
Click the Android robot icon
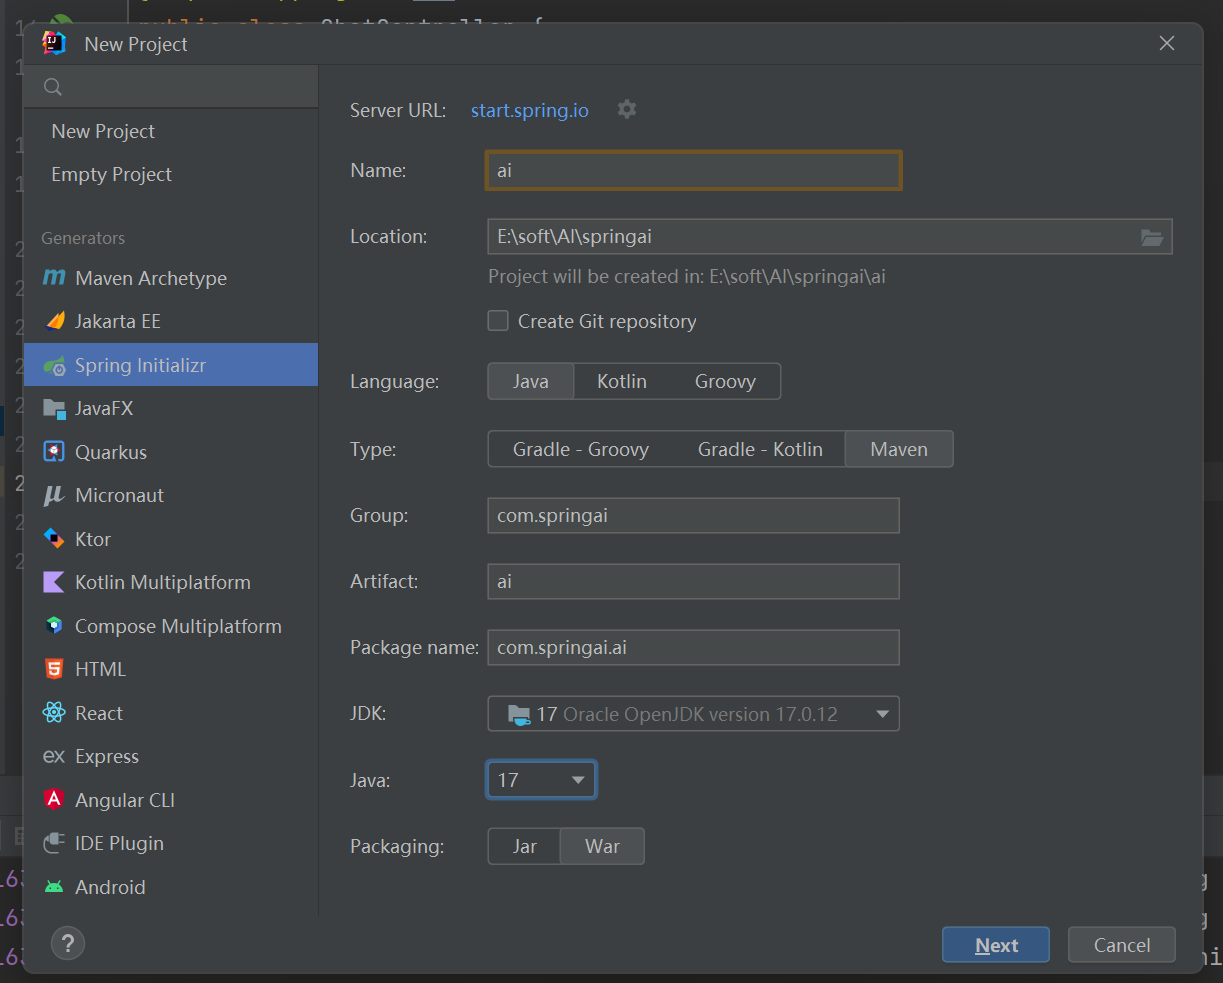pos(54,887)
